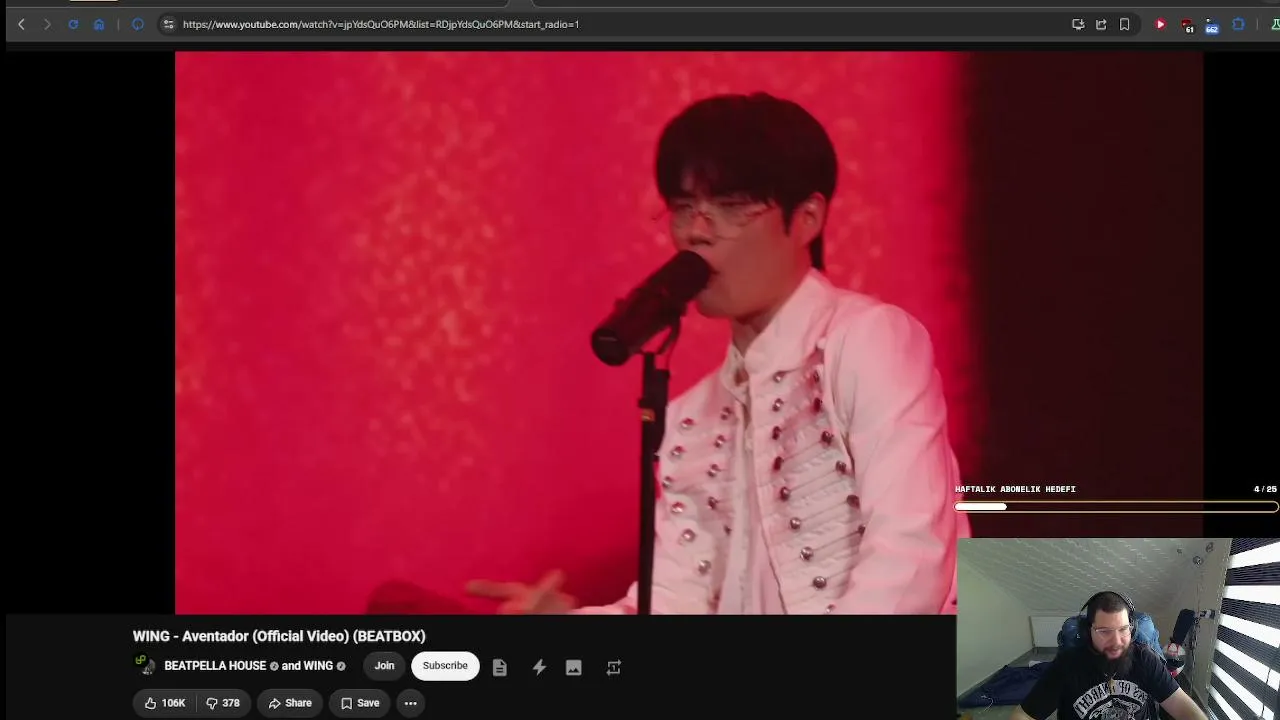Dislike the video showing 378
The image size is (1280, 720).
point(223,703)
